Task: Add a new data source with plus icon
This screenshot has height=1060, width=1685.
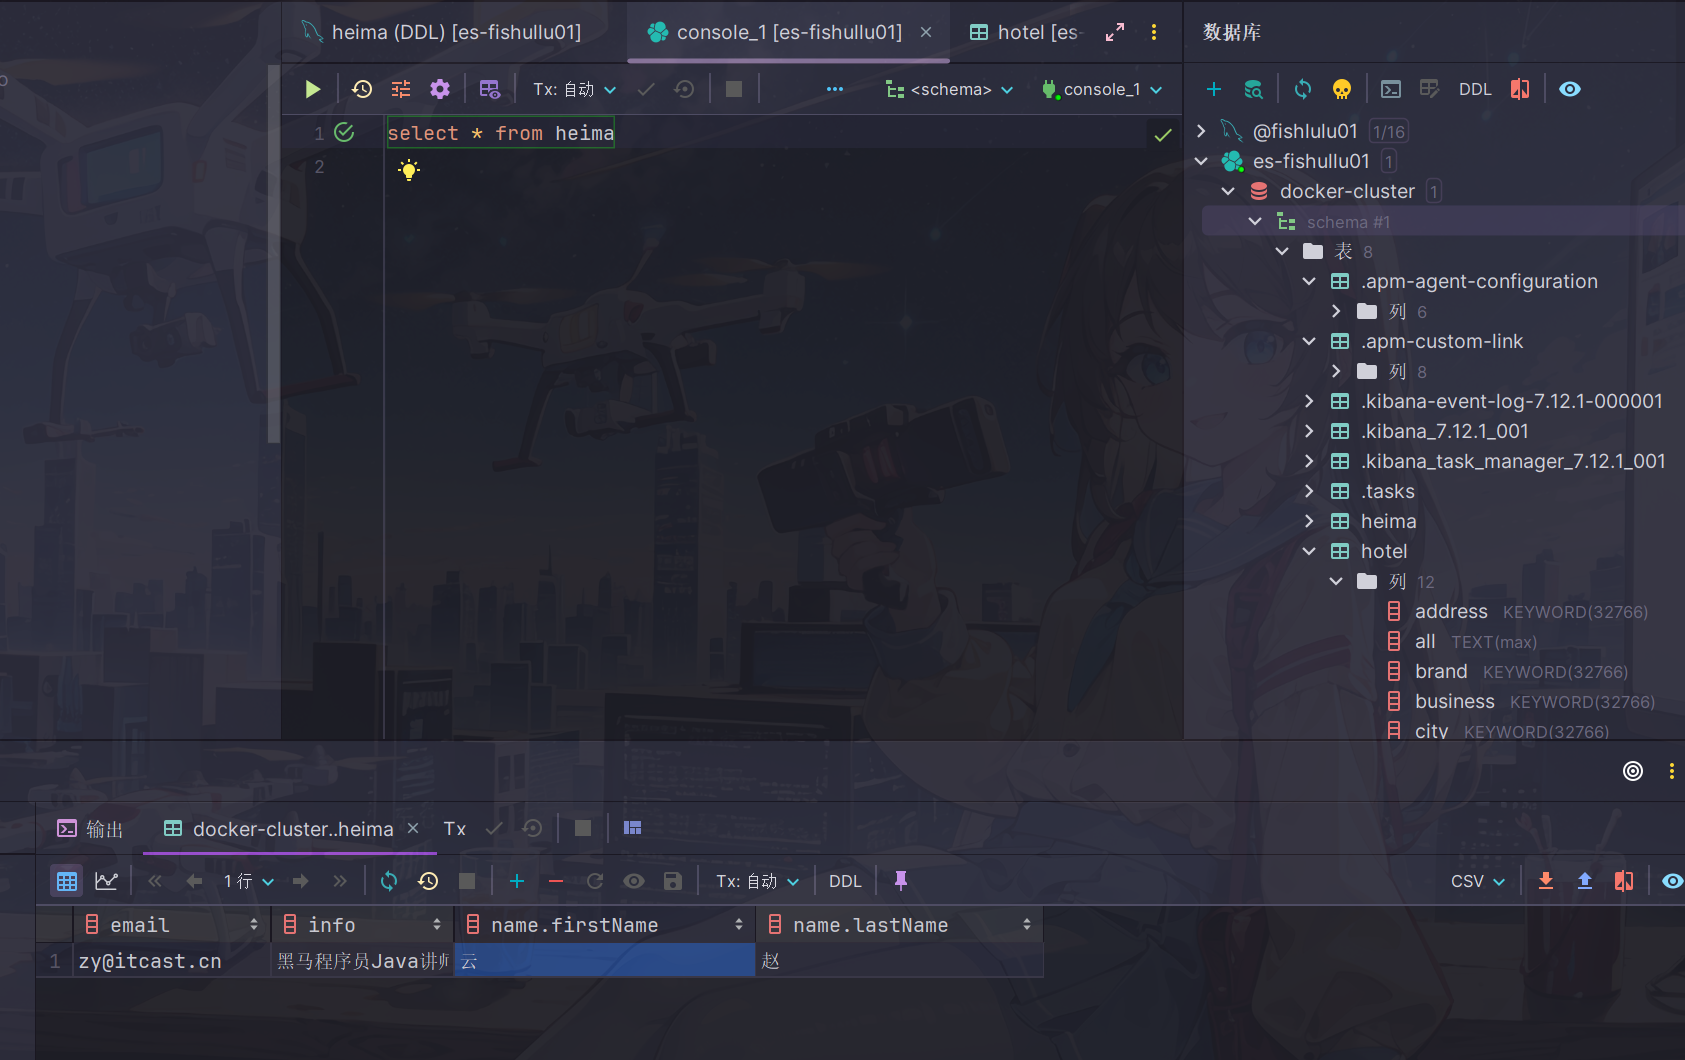Action: coord(1214,89)
